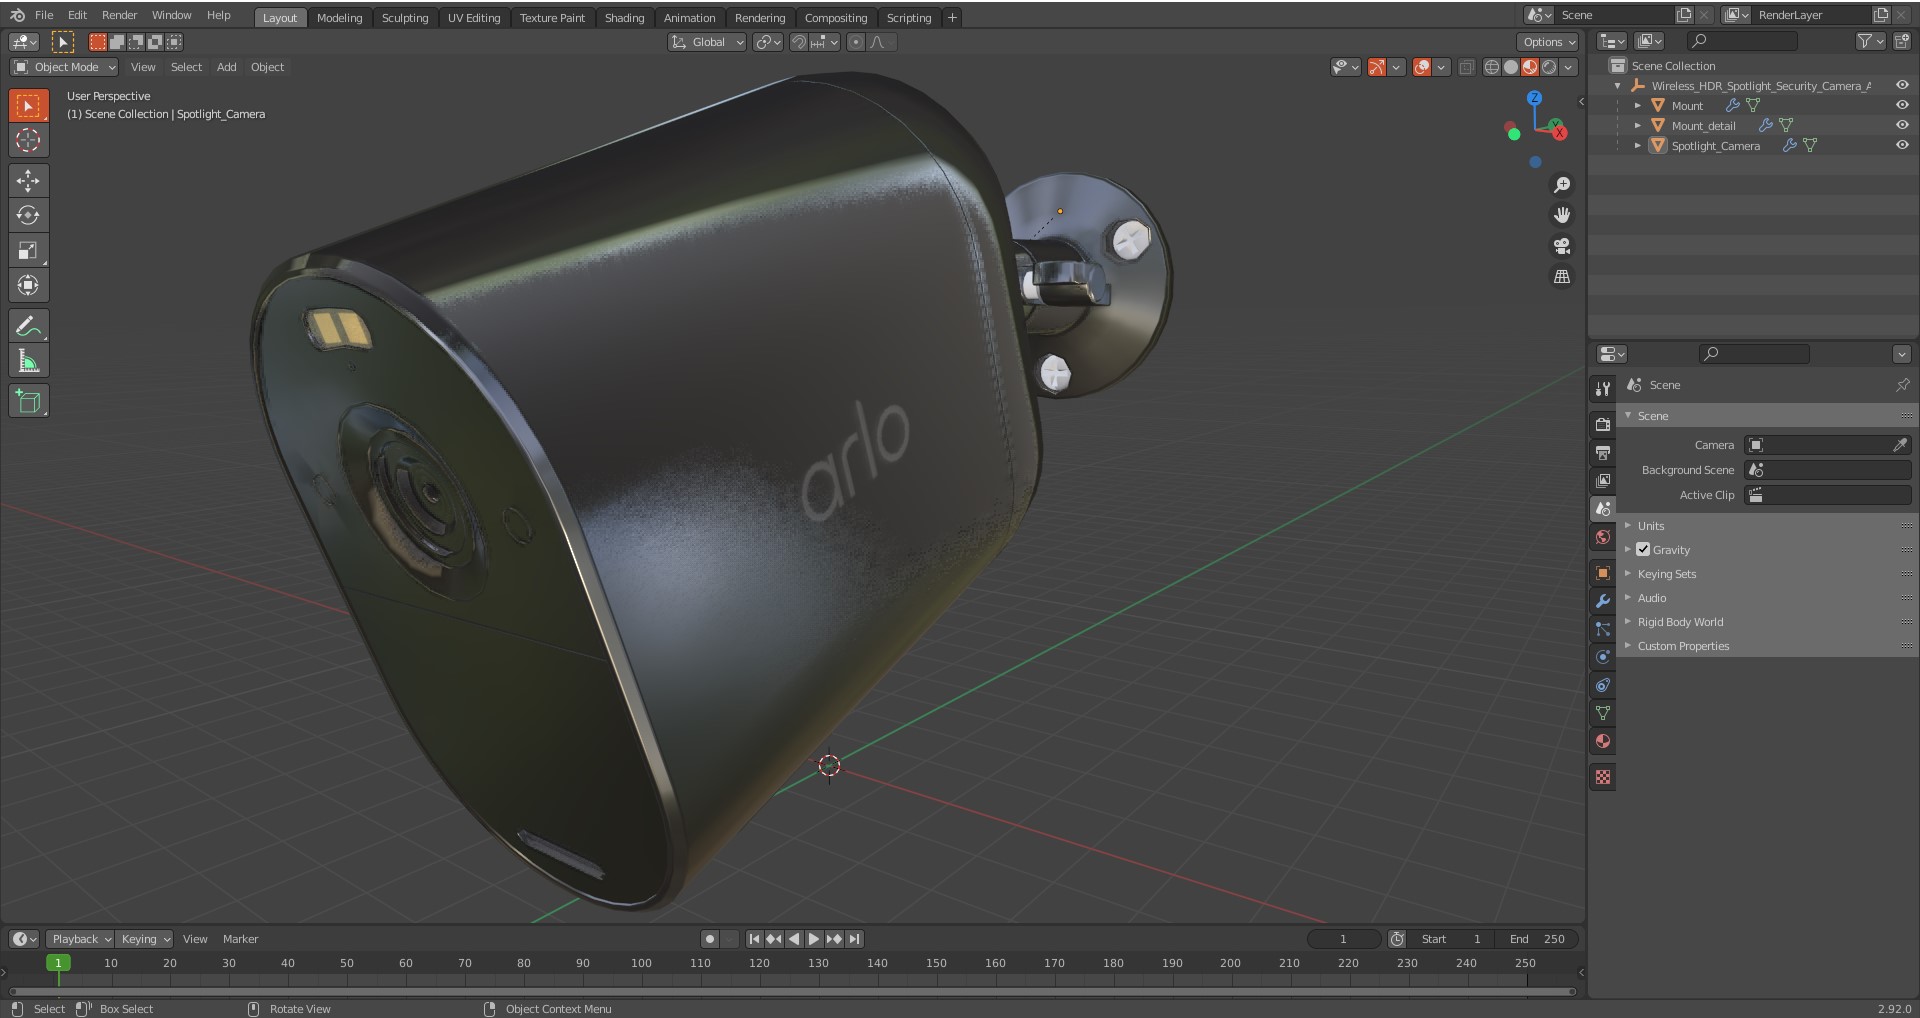This screenshot has height=1018, width=1920.
Task: Activate the Rotate tool
Action: 28,215
